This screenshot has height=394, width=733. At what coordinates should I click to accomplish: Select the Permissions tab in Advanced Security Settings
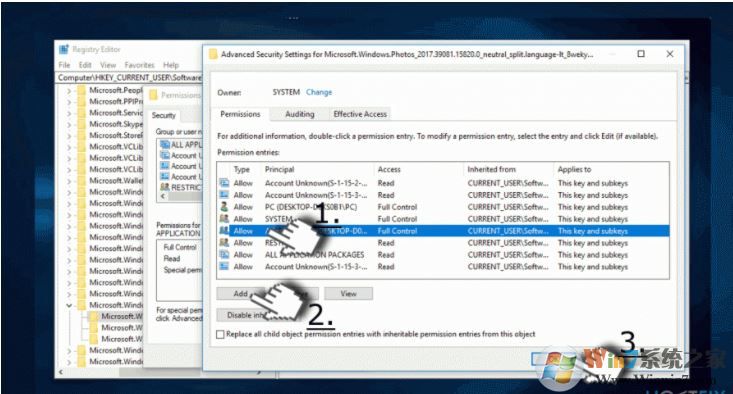tap(240, 114)
